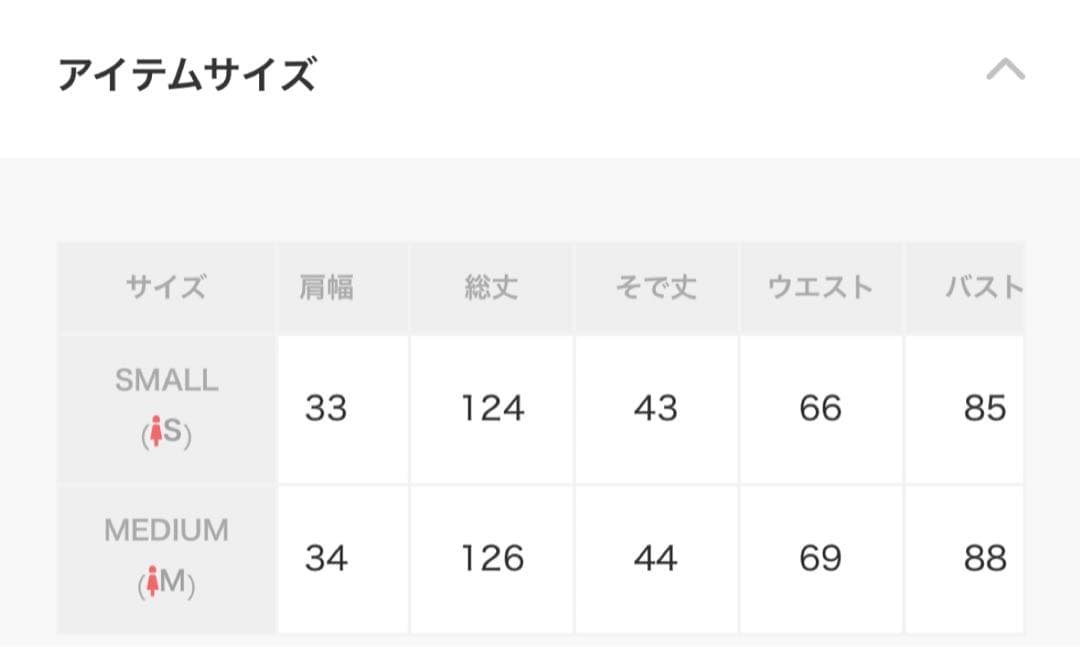Select the バスト column header

pos(984,287)
